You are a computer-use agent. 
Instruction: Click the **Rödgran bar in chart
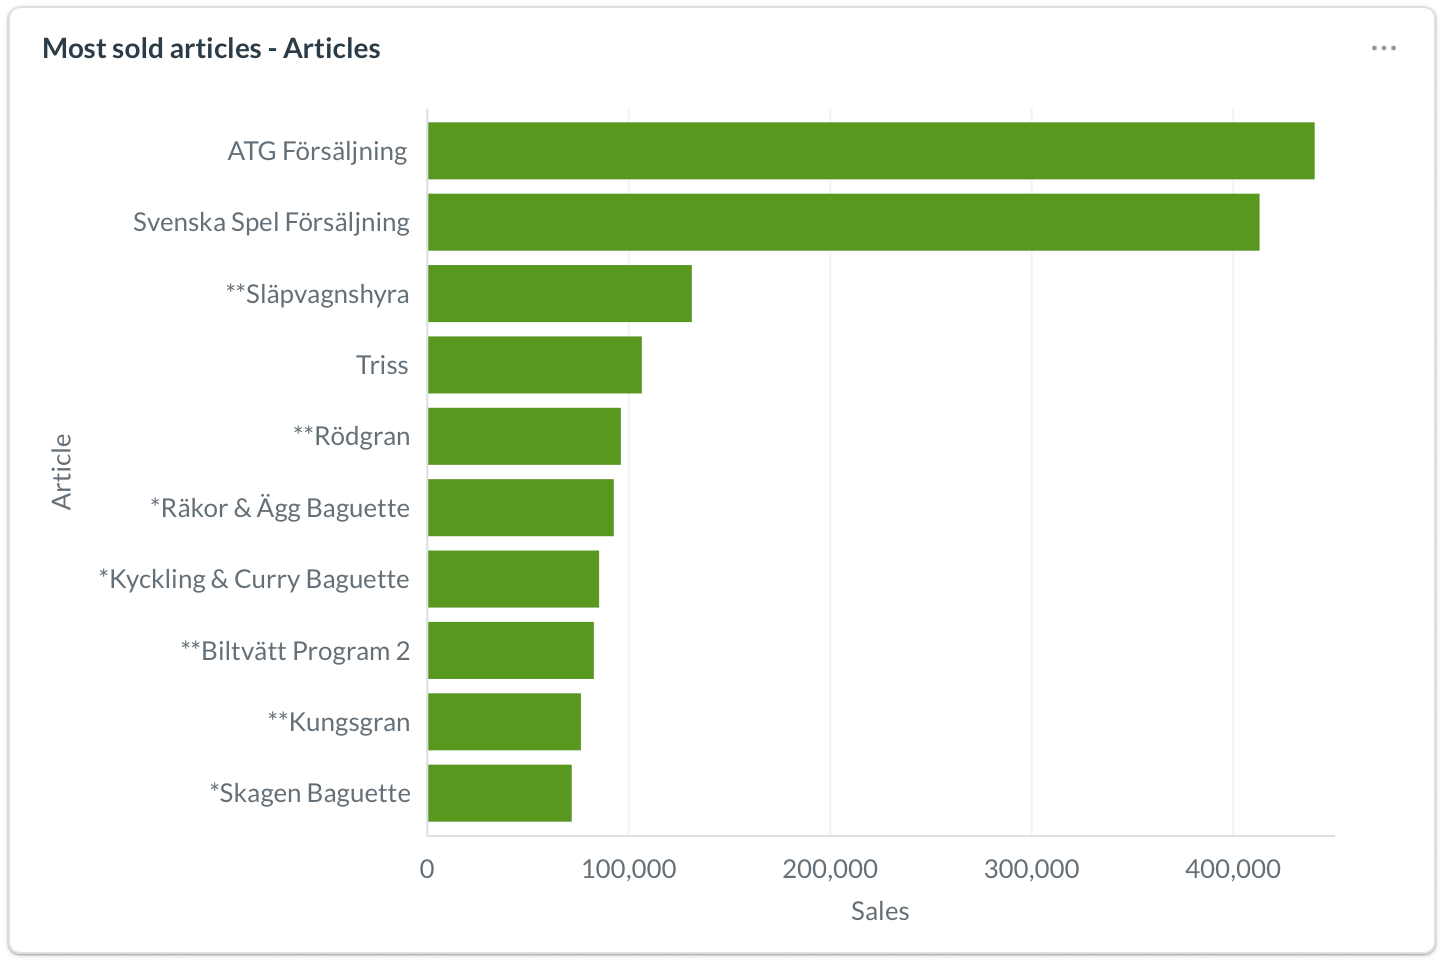(524, 436)
